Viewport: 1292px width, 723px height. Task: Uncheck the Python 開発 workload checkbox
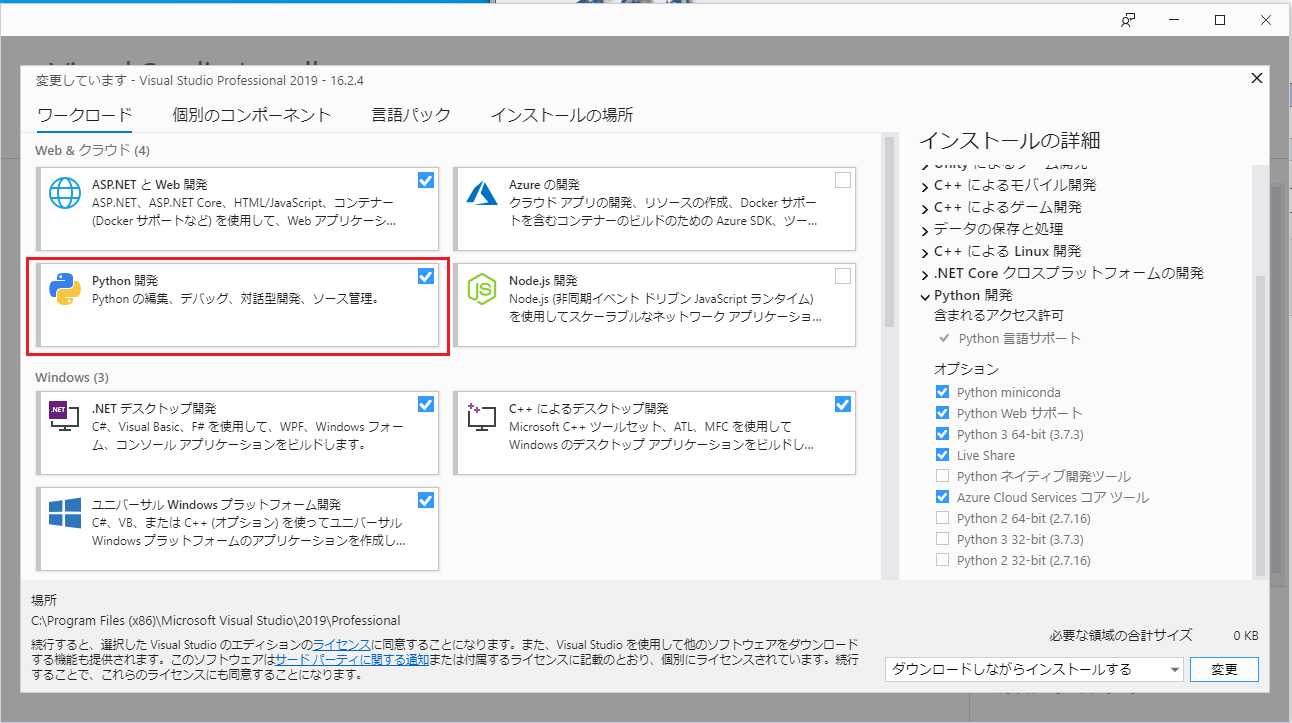click(x=426, y=276)
